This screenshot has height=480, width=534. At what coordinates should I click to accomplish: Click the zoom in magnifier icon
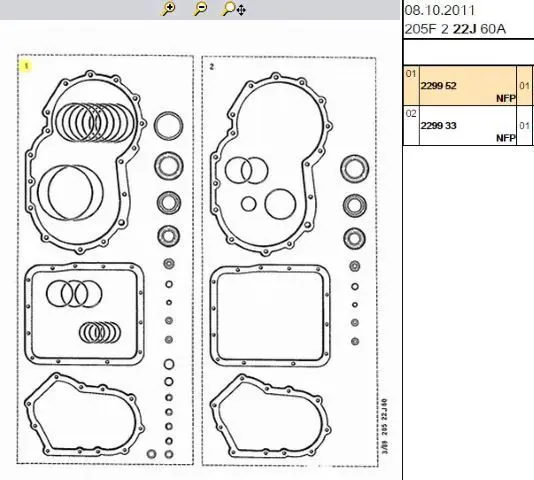[168, 9]
